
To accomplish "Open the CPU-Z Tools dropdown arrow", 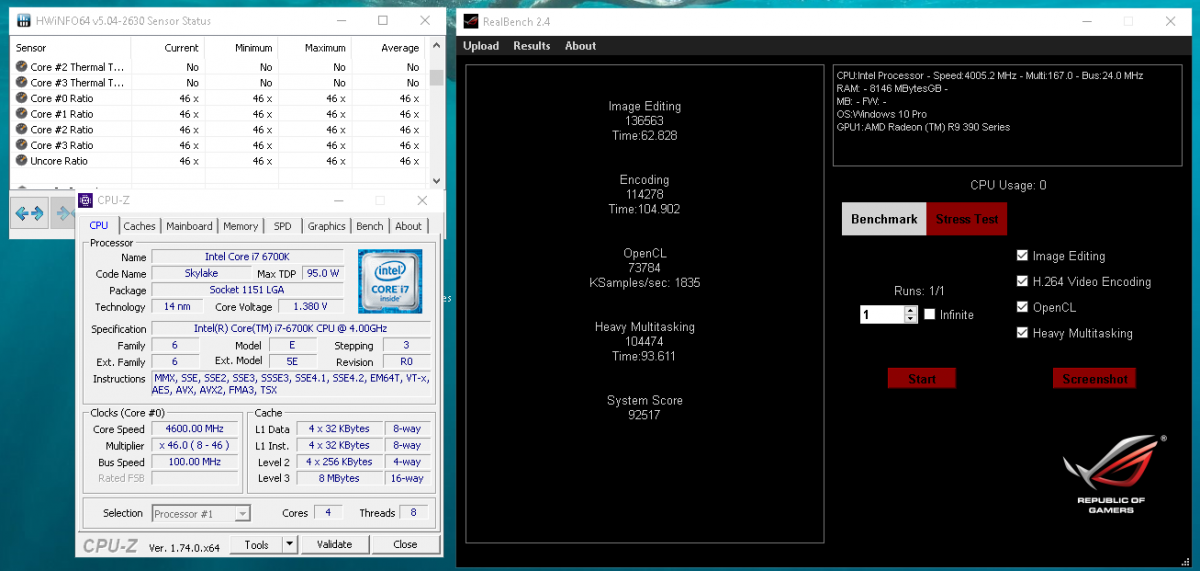I will coord(289,544).
